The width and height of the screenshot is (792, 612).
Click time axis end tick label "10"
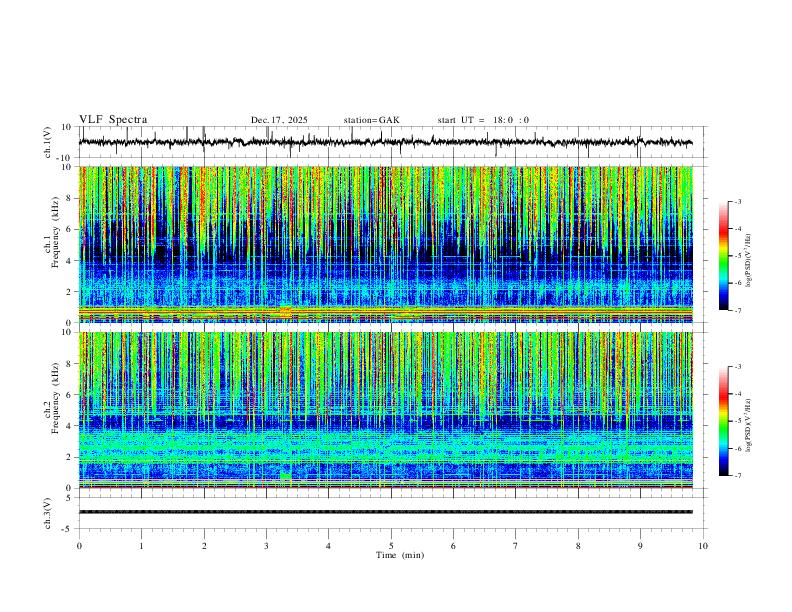pos(703,546)
